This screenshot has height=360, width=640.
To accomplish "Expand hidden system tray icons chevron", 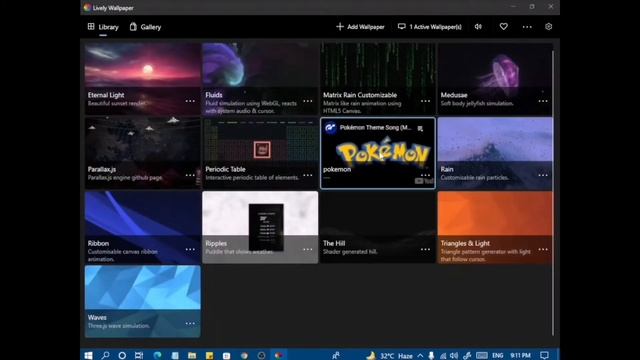I will (x=420, y=356).
